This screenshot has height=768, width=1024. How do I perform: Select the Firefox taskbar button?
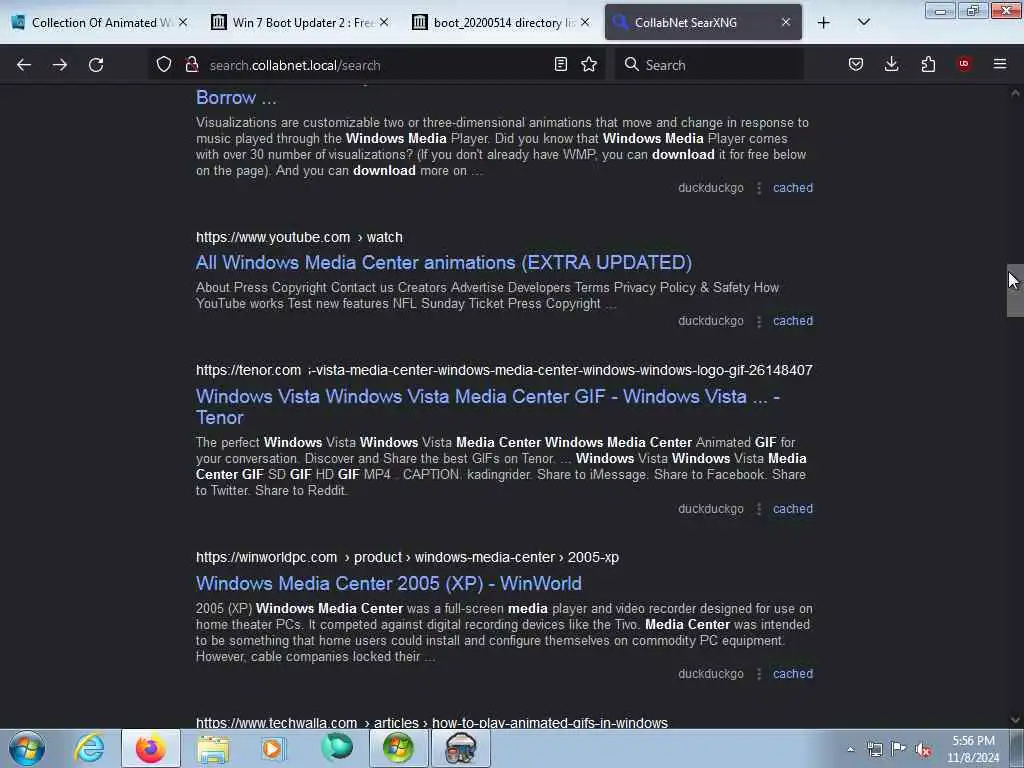click(151, 748)
